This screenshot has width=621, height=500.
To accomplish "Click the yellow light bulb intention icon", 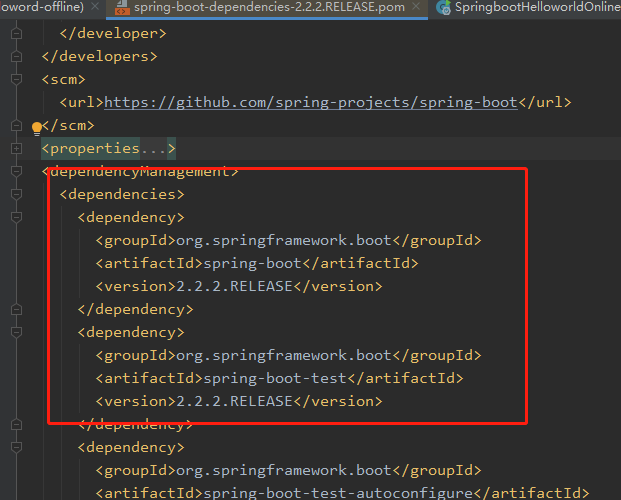I will 37,128.
